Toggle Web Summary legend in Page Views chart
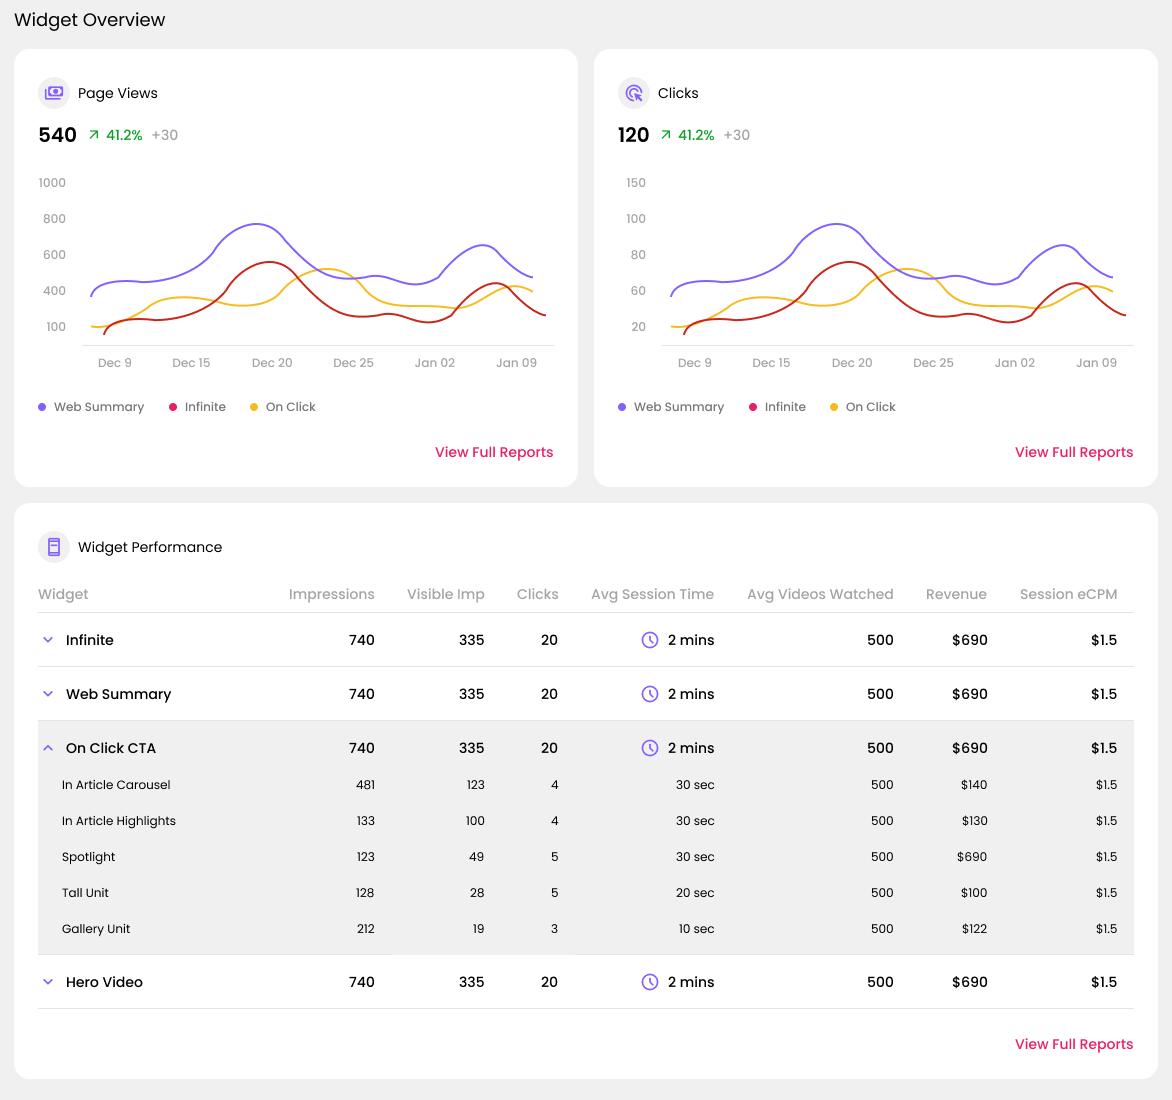This screenshot has height=1100, width=1172. (x=91, y=407)
